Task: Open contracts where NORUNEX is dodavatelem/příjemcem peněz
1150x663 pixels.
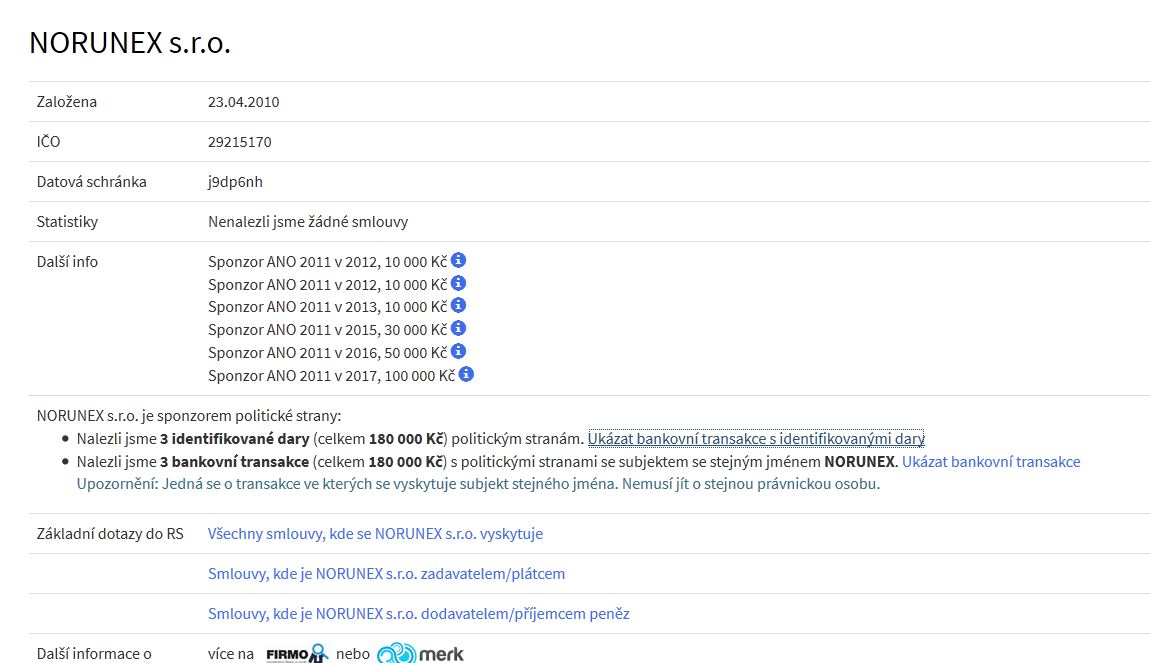Action: [x=419, y=614]
